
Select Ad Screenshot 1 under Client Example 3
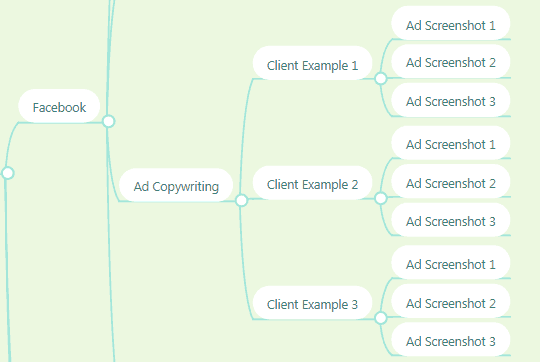point(450,262)
